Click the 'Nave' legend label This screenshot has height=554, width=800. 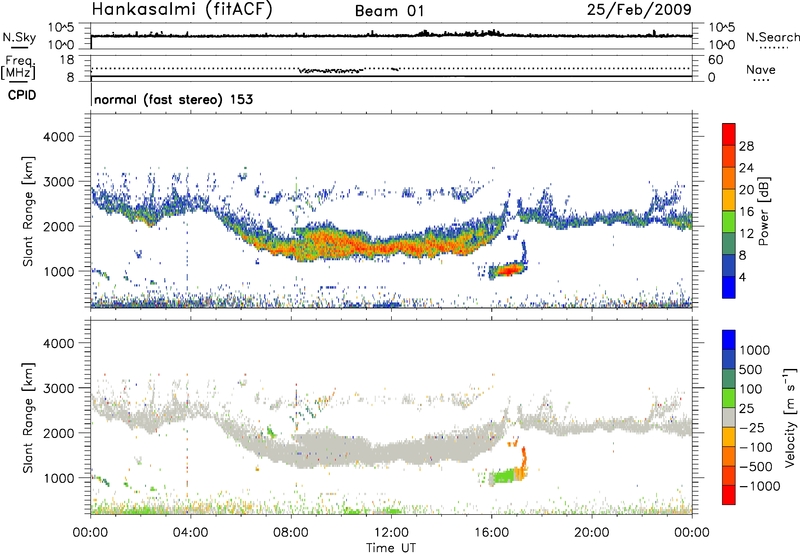tap(761, 69)
